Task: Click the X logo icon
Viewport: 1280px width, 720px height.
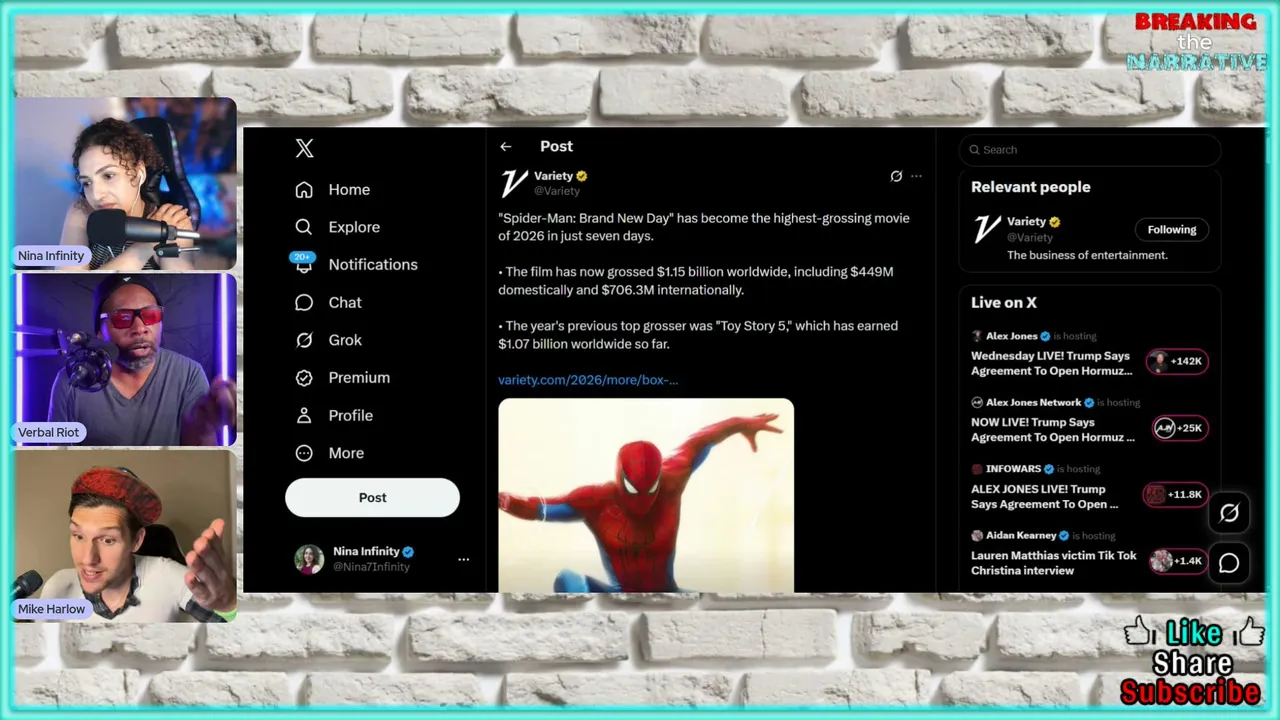Action: click(x=305, y=148)
